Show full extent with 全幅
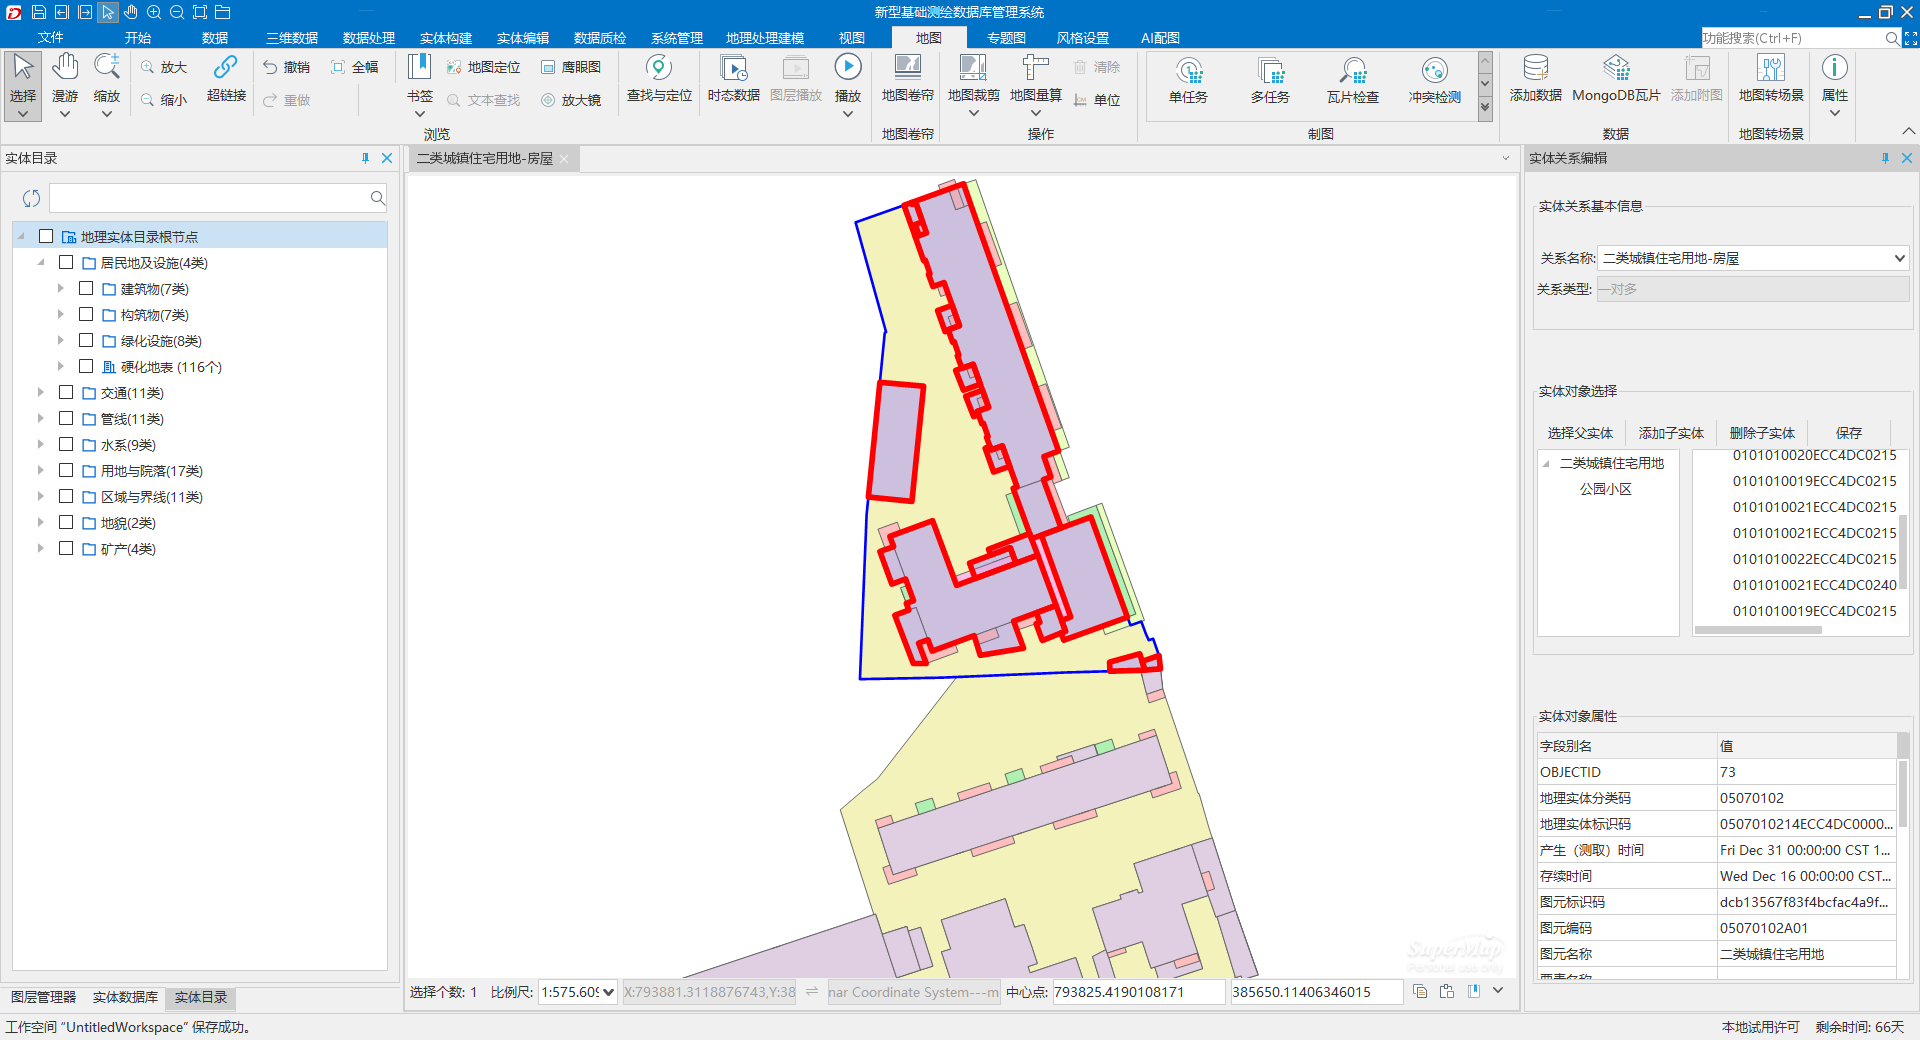Viewport: 1920px width, 1040px height. pyautogui.click(x=355, y=67)
